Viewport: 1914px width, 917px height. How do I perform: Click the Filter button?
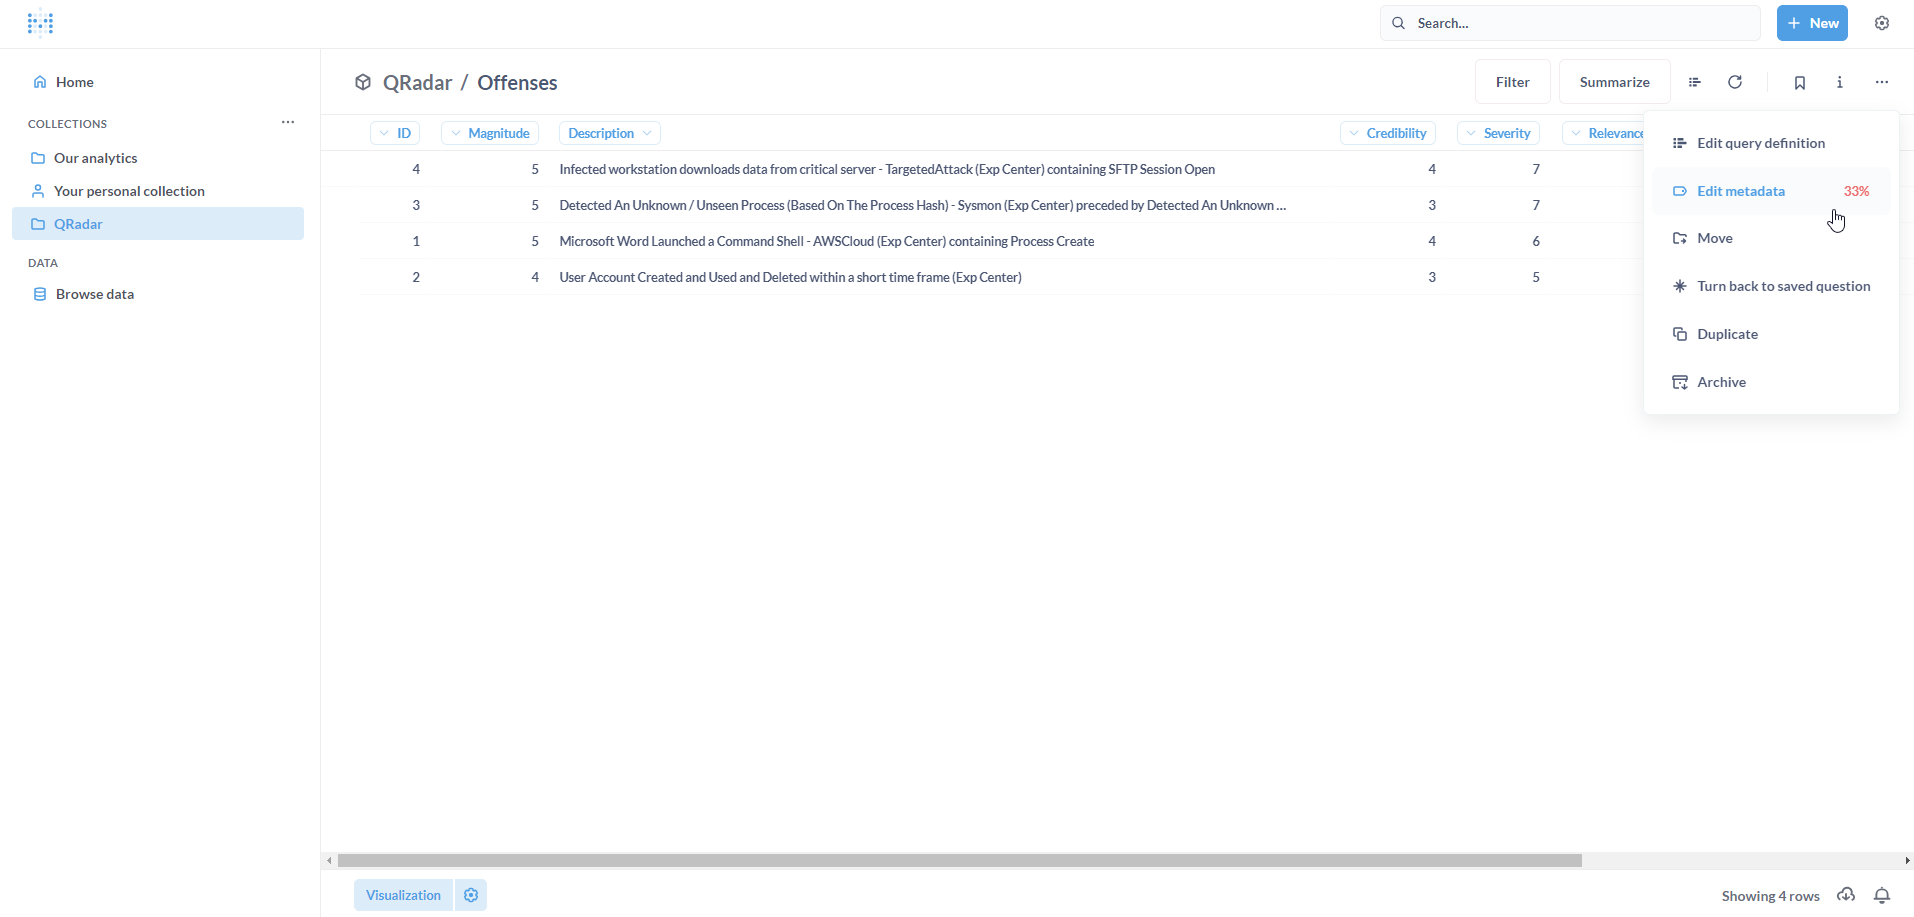pyautogui.click(x=1512, y=82)
